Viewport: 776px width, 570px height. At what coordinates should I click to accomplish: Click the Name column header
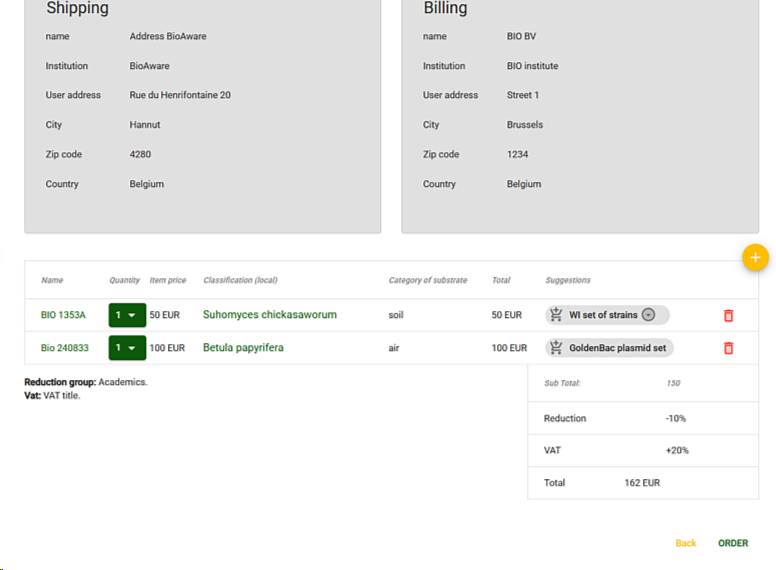pyautogui.click(x=52, y=280)
